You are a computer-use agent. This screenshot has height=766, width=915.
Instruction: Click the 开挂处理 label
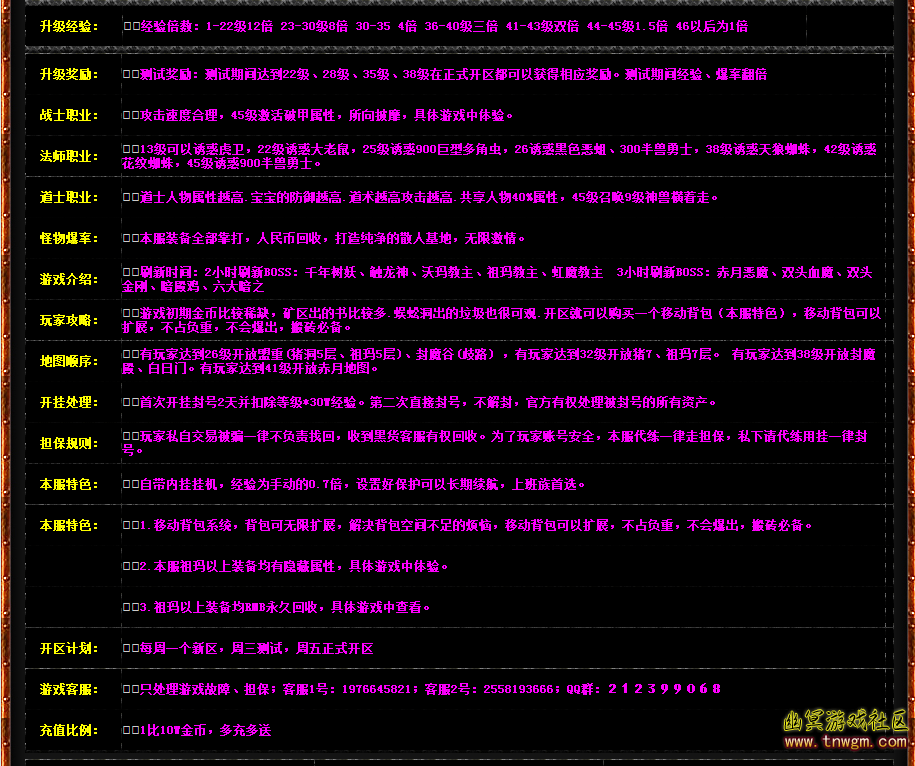point(69,402)
